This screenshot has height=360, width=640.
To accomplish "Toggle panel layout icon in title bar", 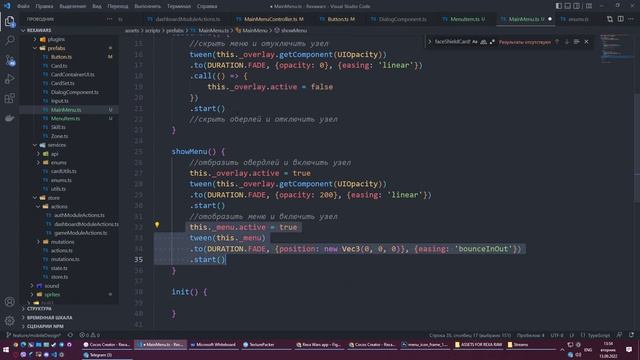I will pos(567,6).
